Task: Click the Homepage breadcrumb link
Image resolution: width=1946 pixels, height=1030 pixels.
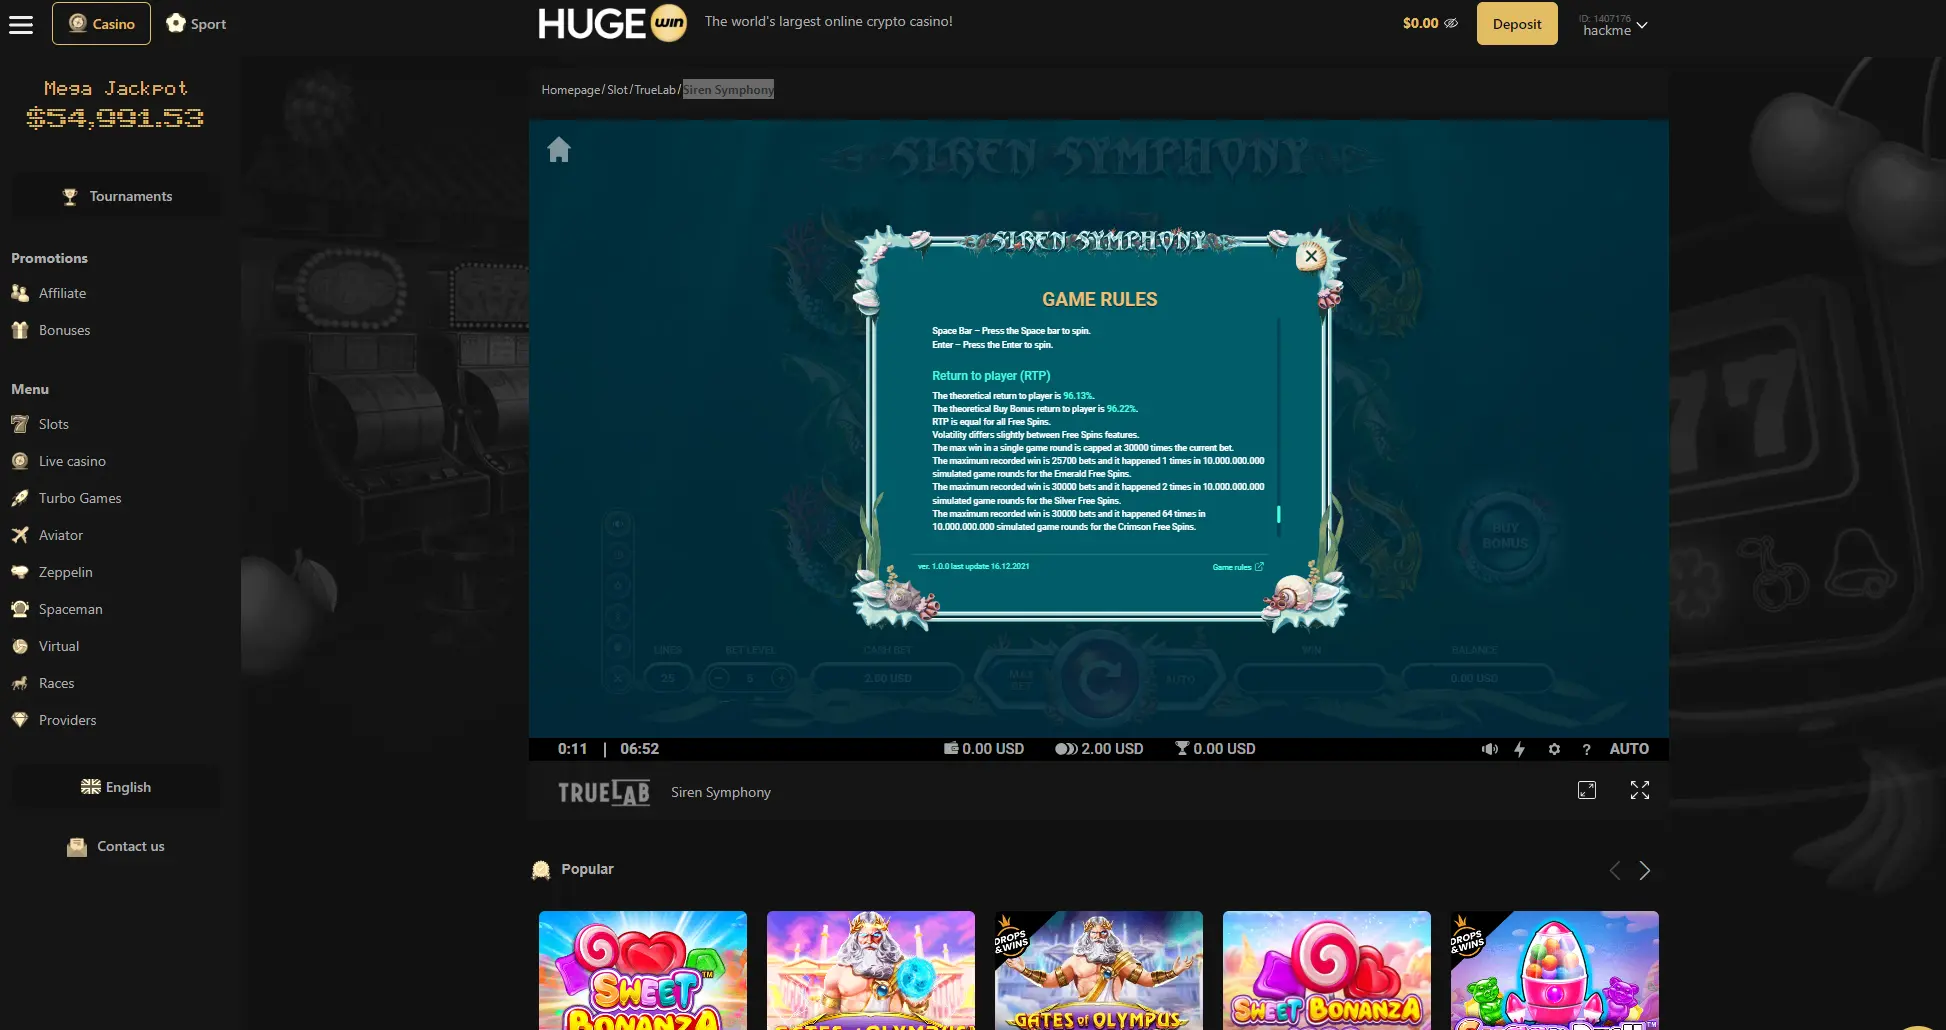Action: [x=571, y=90]
